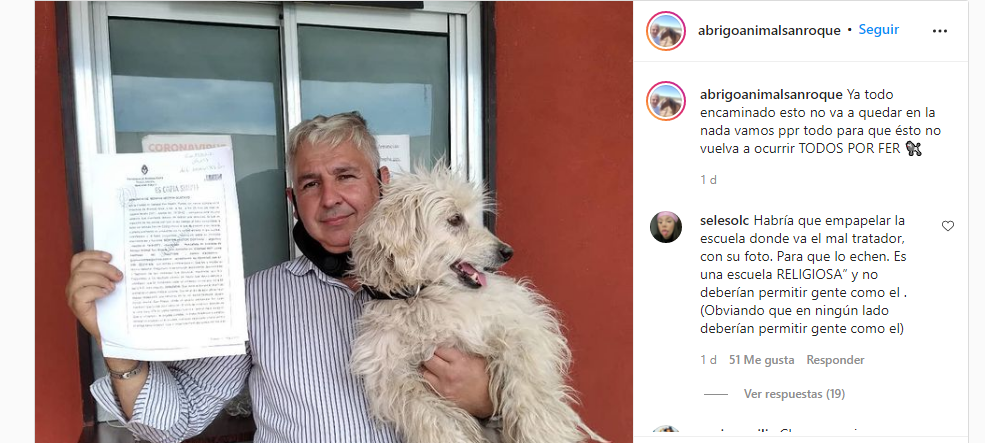Click the caption's 1 d timestamp
The height and width of the screenshot is (443, 985).
point(708,180)
